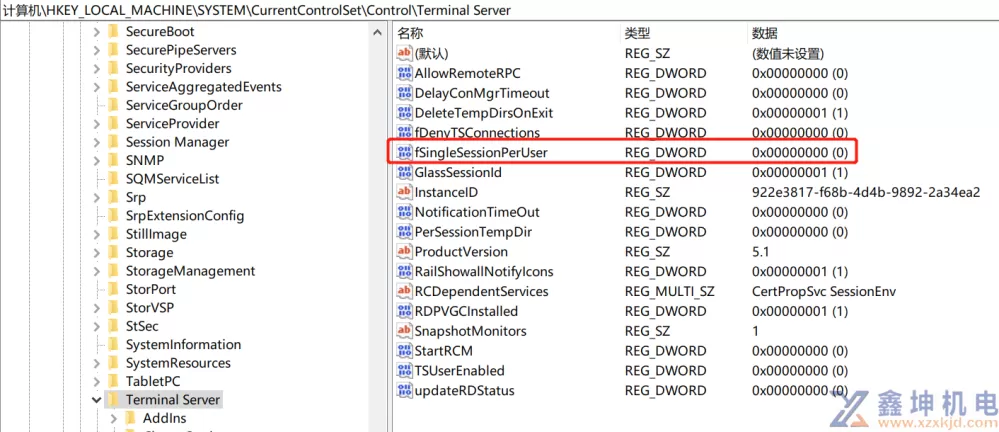Click the RDPVGCInstalled value icon
Image resolution: width=999 pixels, height=432 pixels.
(x=405, y=311)
